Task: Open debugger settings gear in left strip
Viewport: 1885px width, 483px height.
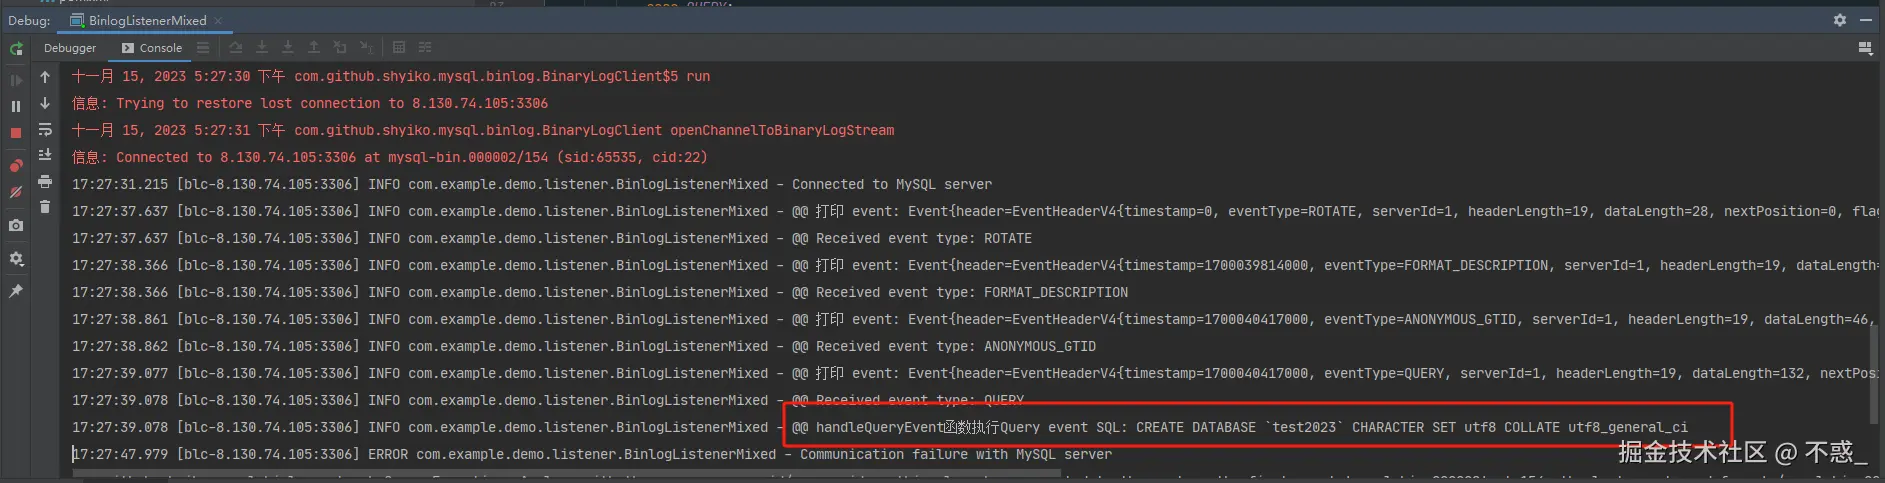Action: point(16,259)
